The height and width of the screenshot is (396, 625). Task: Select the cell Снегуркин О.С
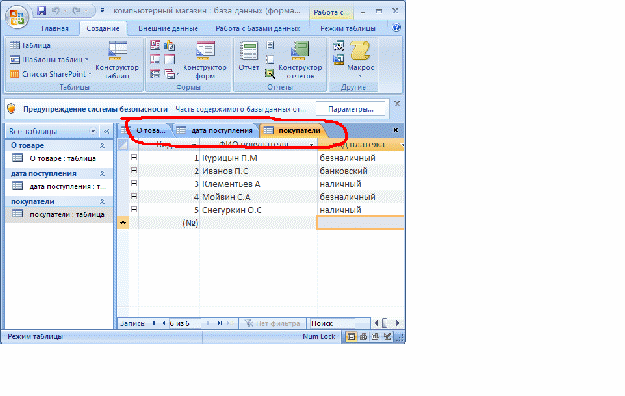tap(258, 210)
